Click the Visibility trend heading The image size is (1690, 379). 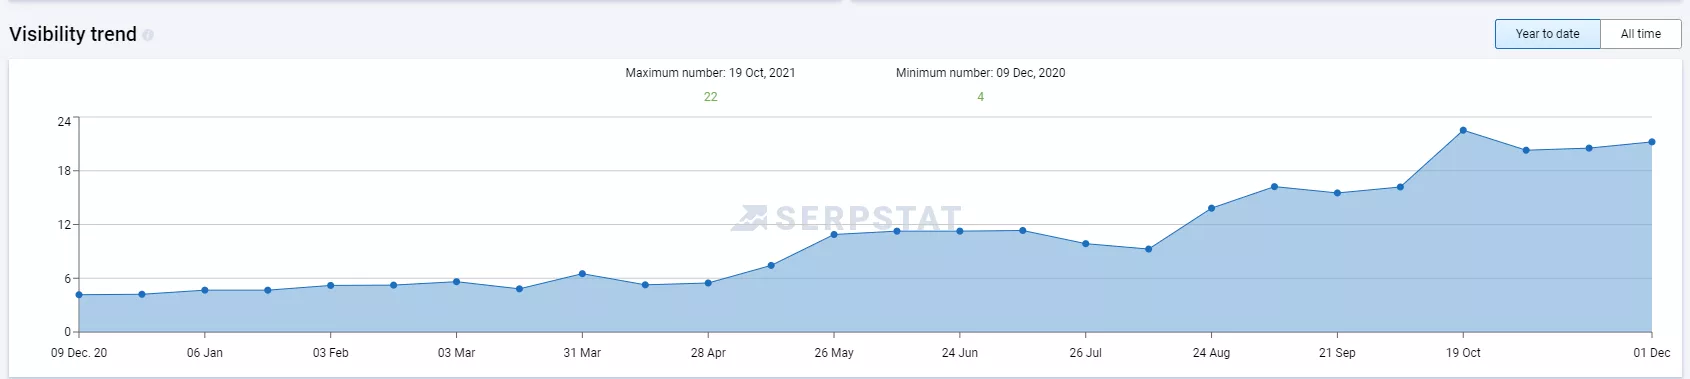(73, 34)
